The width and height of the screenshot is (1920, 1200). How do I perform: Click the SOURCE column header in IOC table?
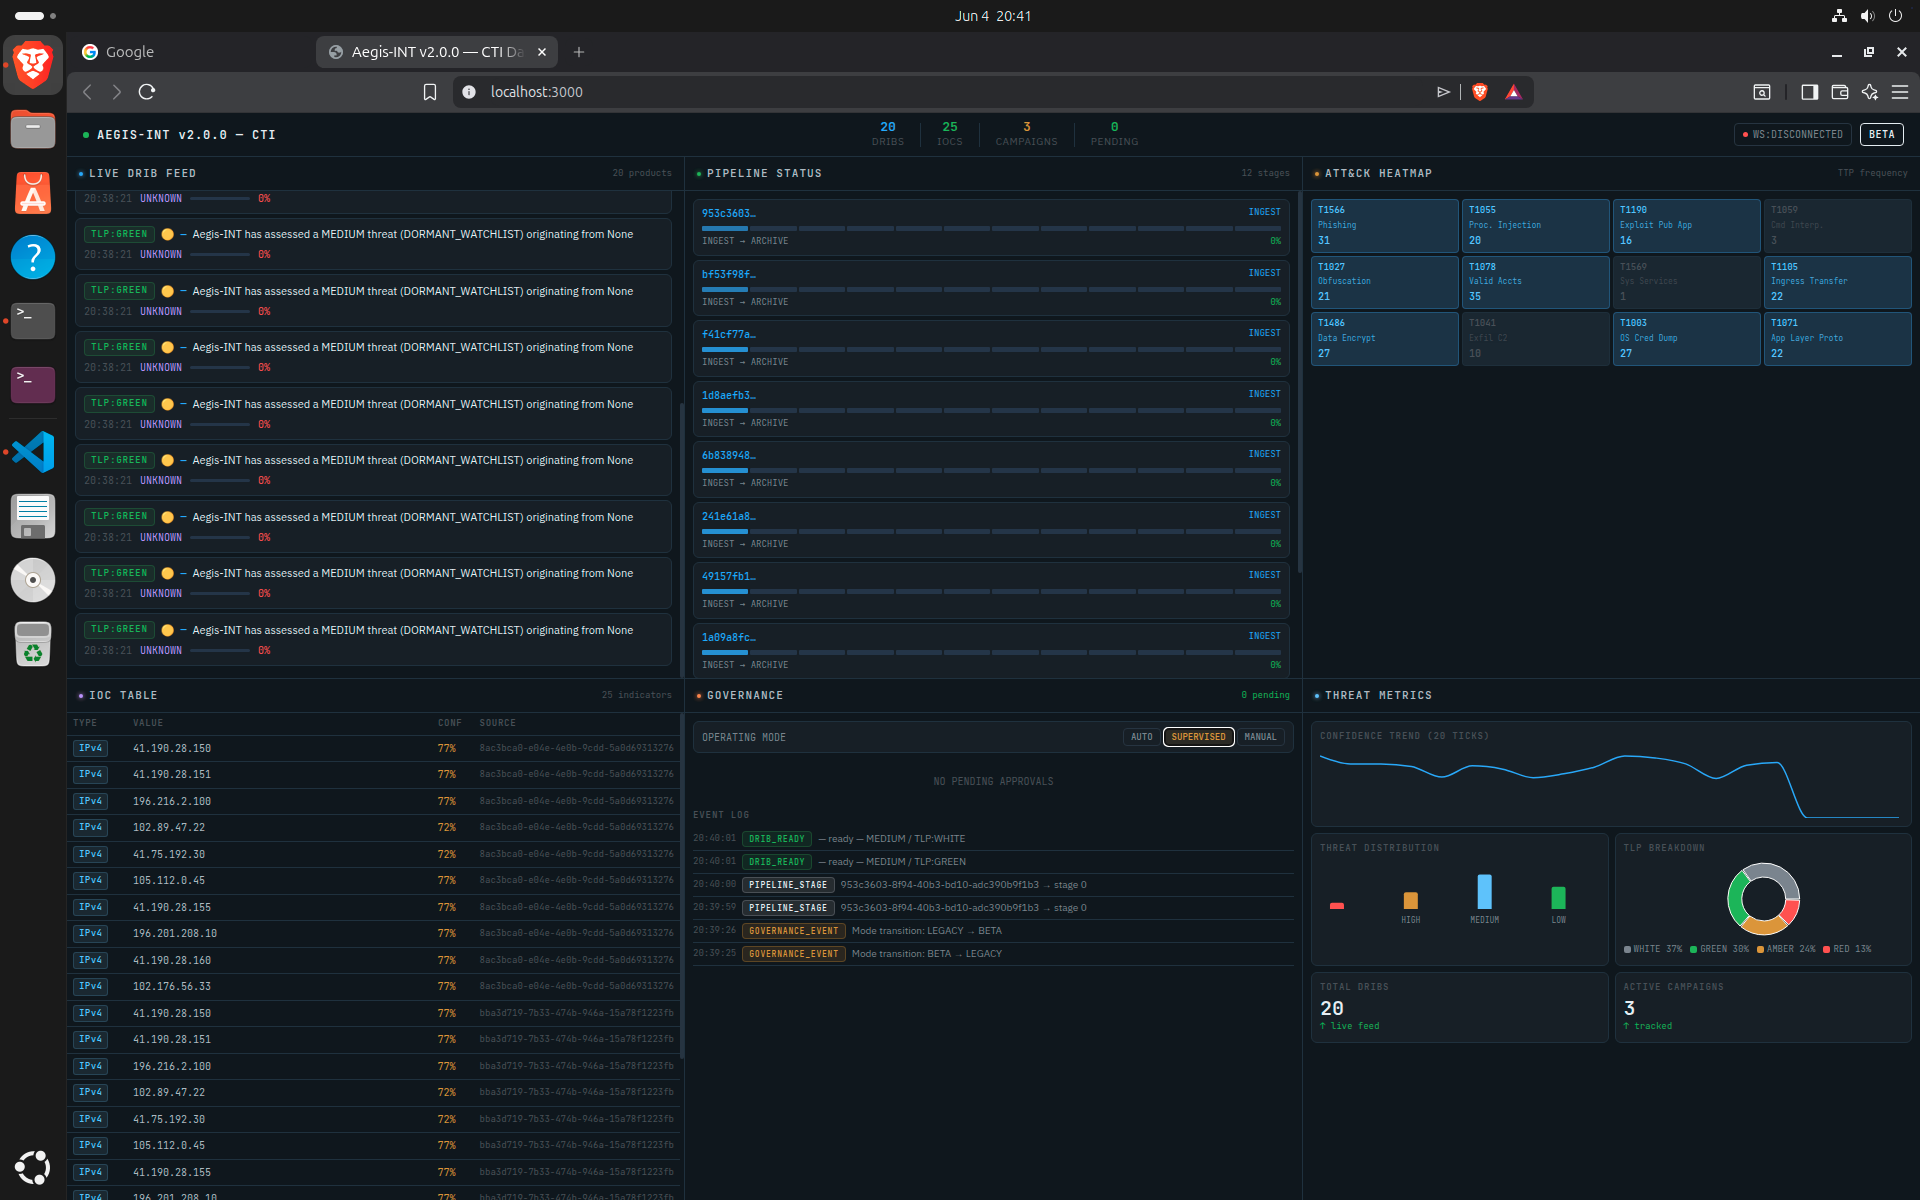(x=497, y=723)
